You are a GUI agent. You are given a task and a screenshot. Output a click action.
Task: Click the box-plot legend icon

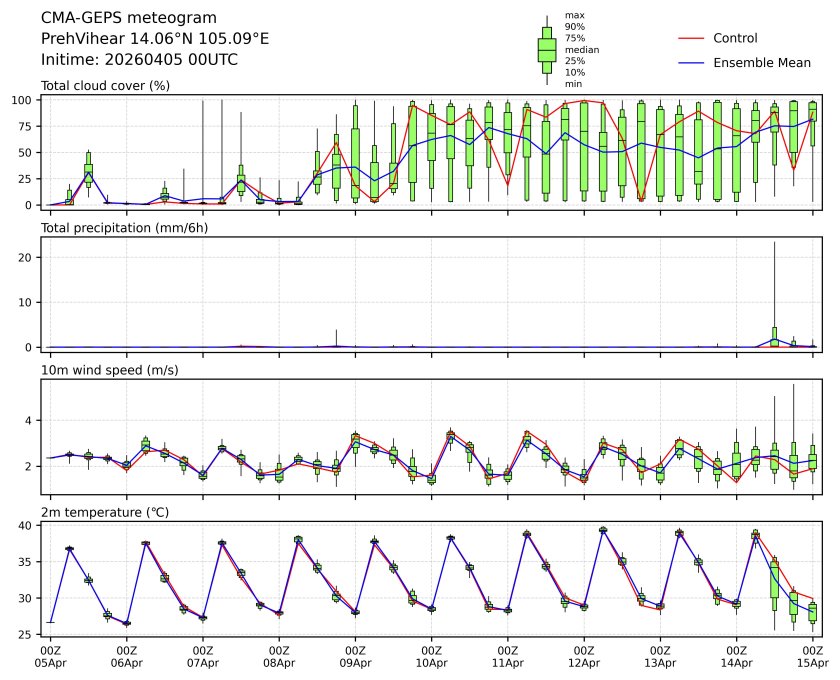pos(546,49)
